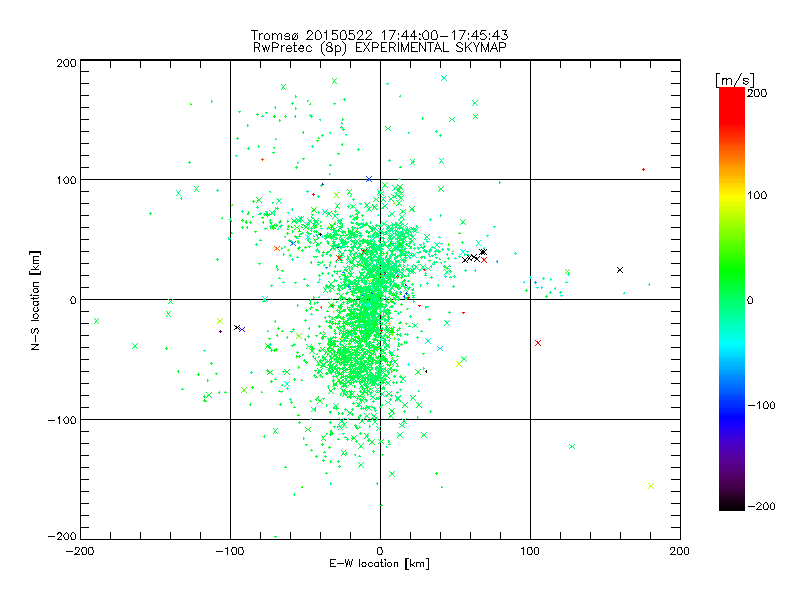Screen dimensions: 800x600
Task: Pick the black bottom end of the colorbar
Action: click(732, 503)
